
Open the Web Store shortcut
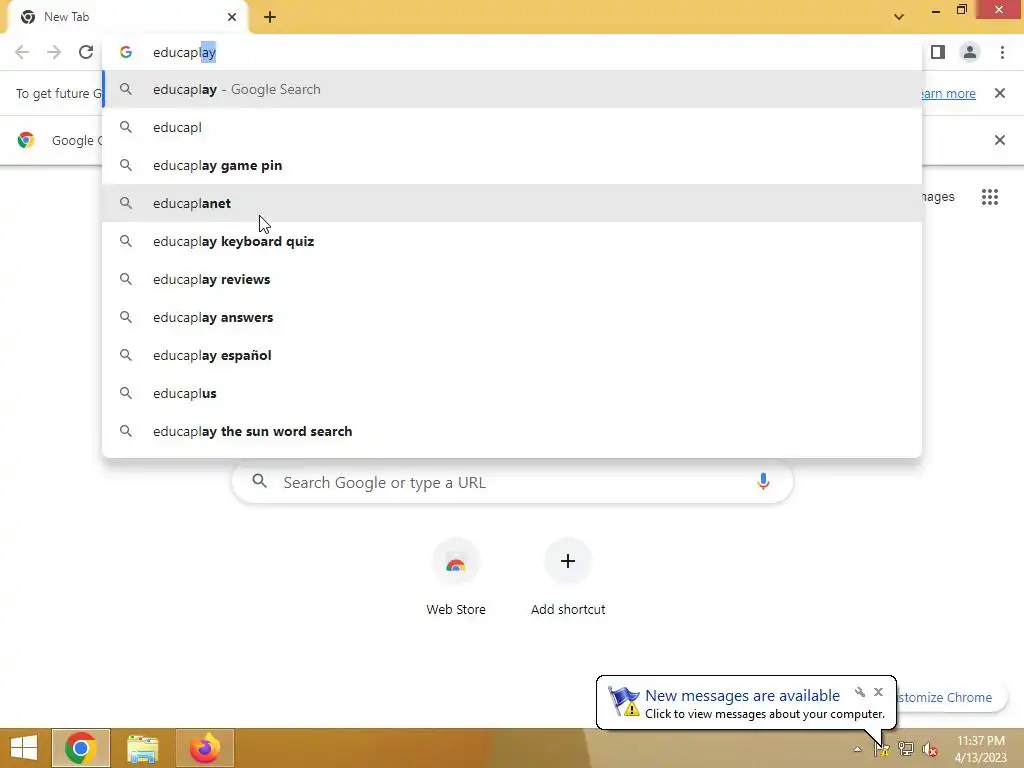click(456, 577)
